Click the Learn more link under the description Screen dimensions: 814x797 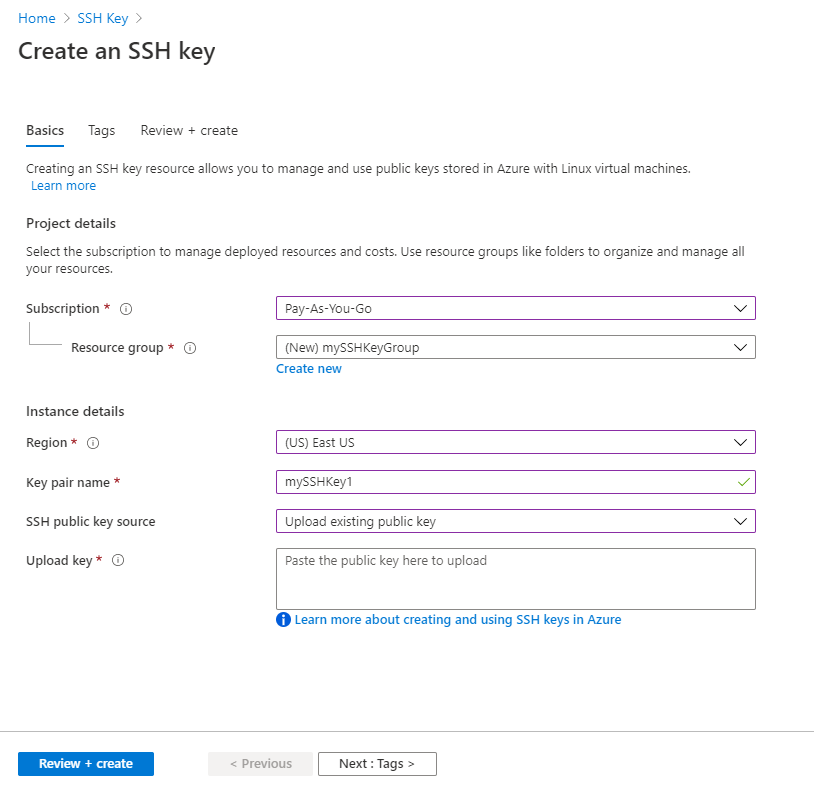point(63,185)
